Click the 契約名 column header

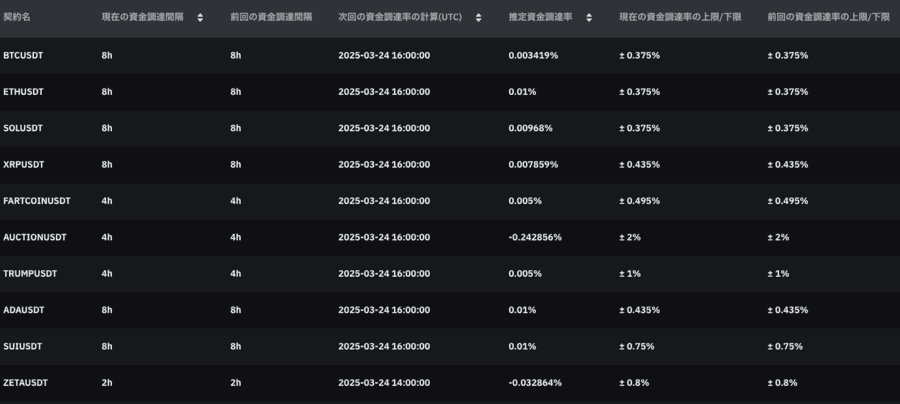pyautogui.click(x=17, y=17)
